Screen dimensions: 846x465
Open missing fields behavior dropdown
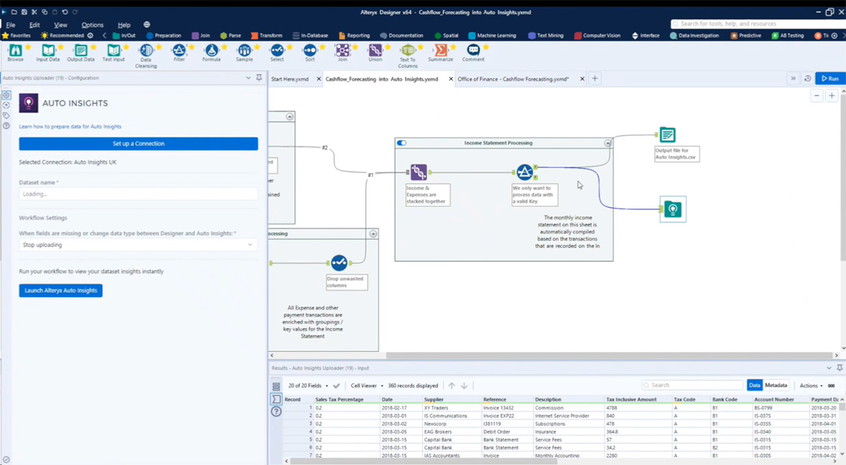pos(138,245)
